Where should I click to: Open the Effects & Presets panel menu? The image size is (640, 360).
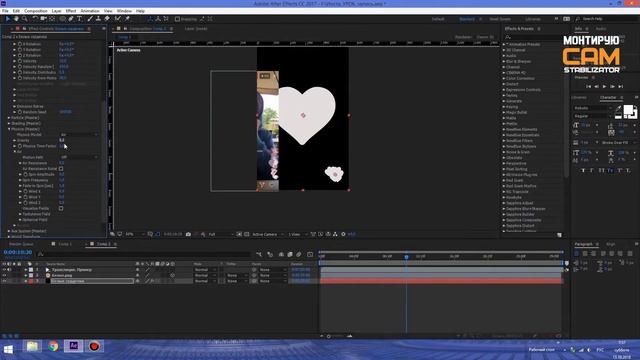coord(539,29)
